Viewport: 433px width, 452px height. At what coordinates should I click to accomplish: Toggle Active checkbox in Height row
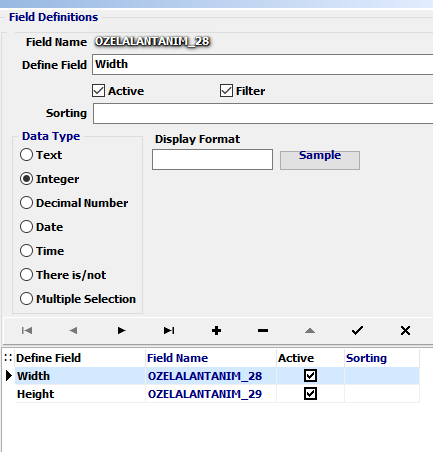pos(310,394)
